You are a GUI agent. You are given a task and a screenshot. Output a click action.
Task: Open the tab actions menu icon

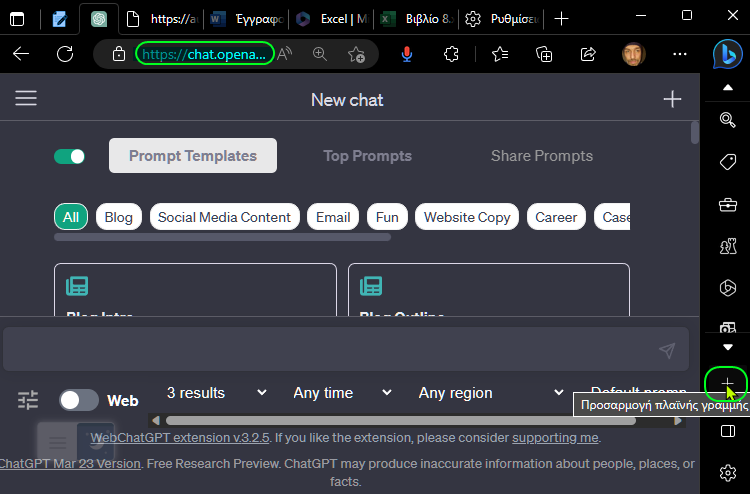(x=17, y=19)
